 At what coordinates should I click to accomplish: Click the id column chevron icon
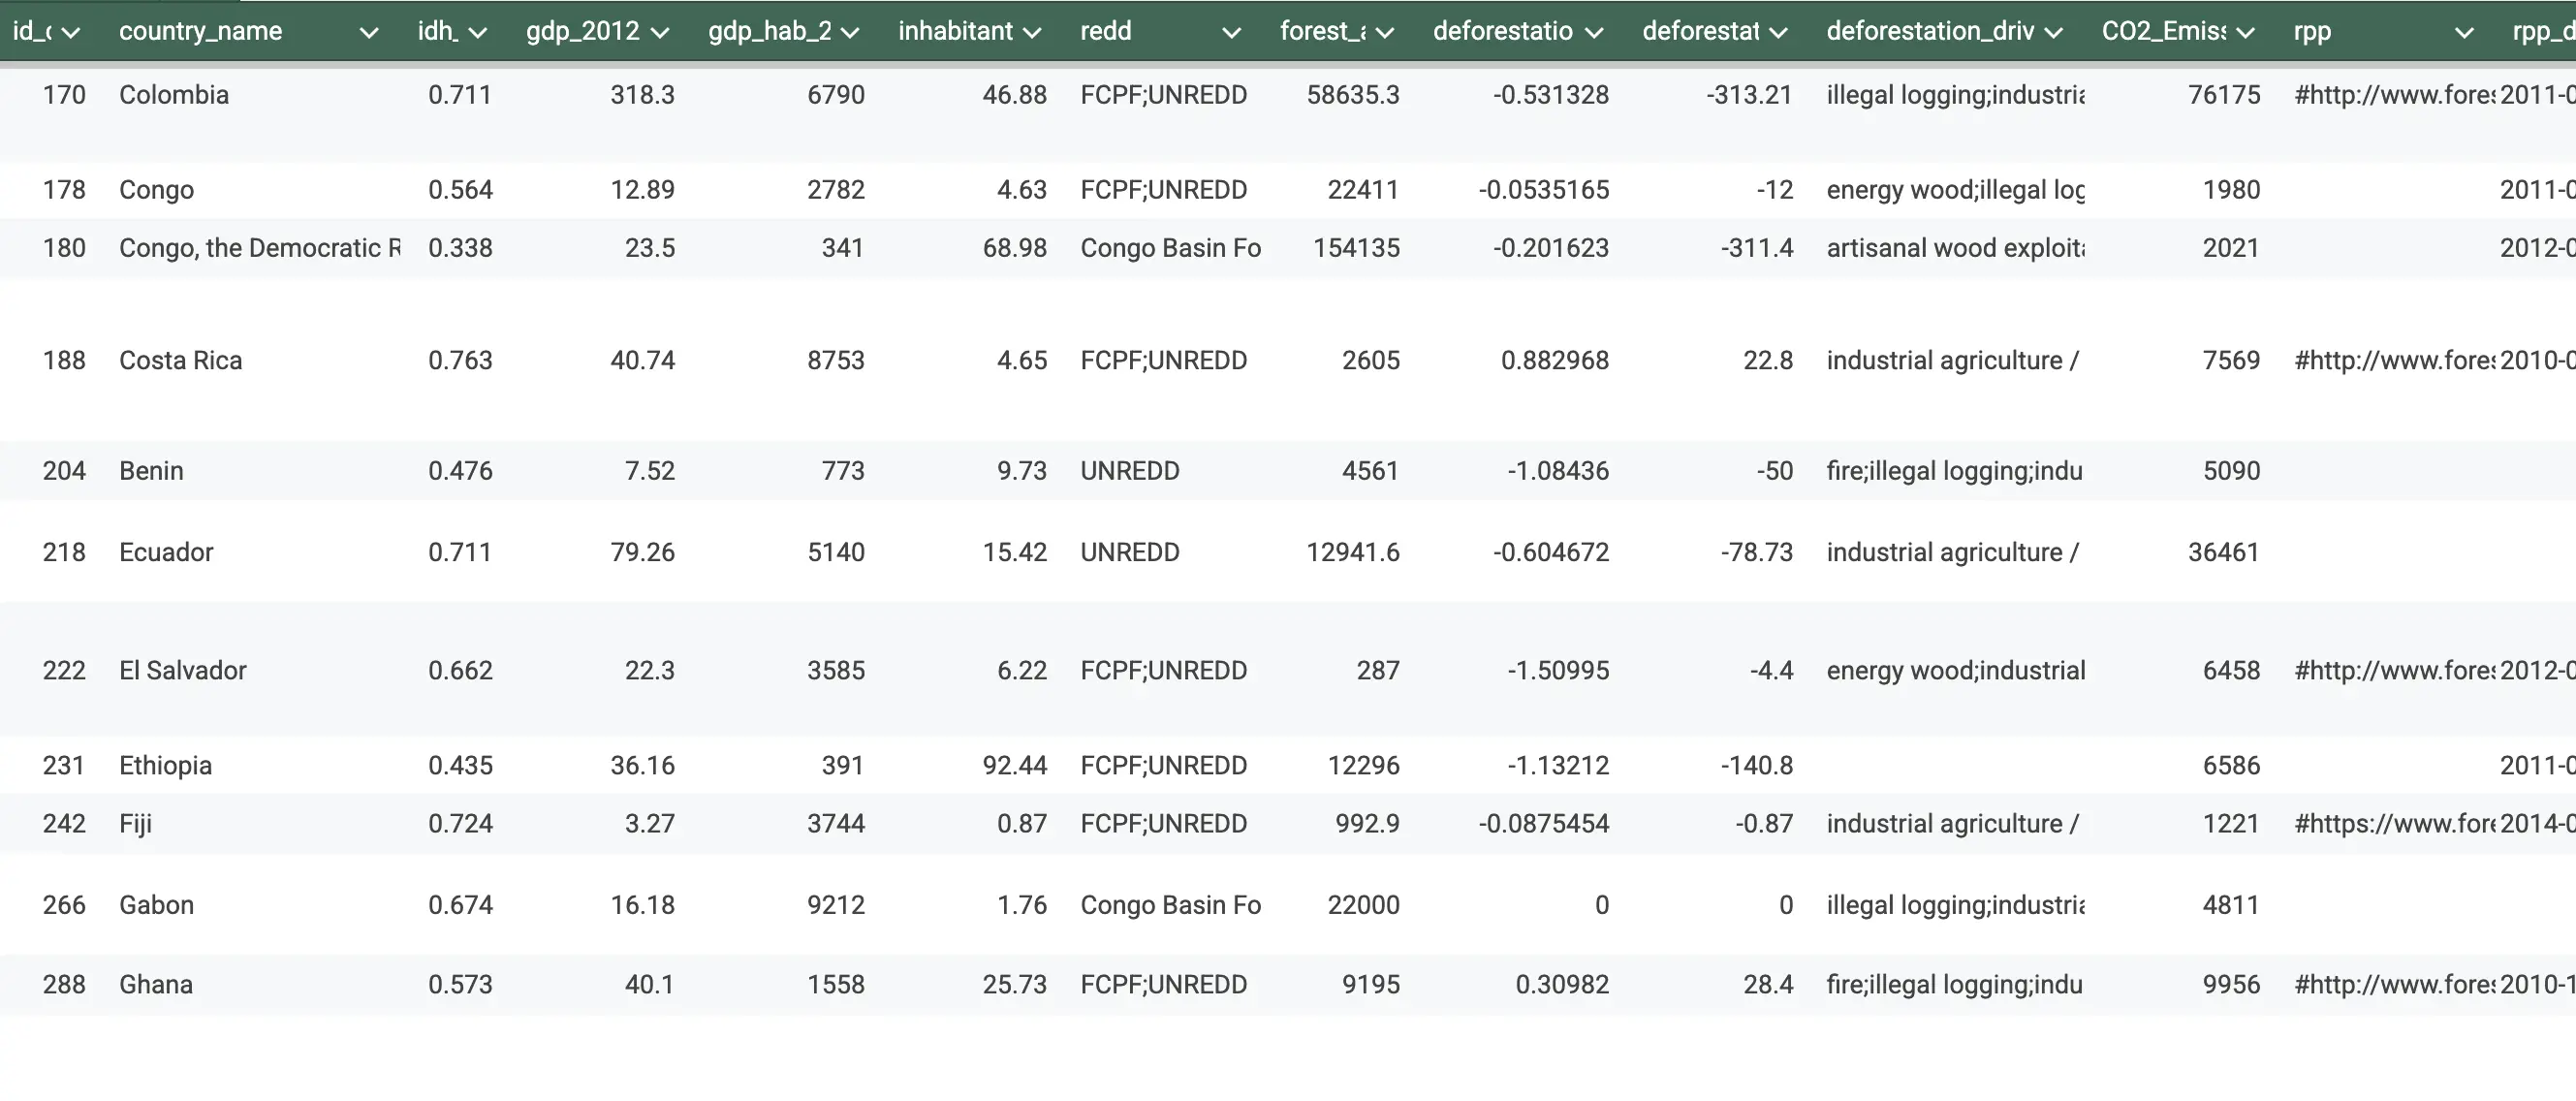(x=71, y=32)
